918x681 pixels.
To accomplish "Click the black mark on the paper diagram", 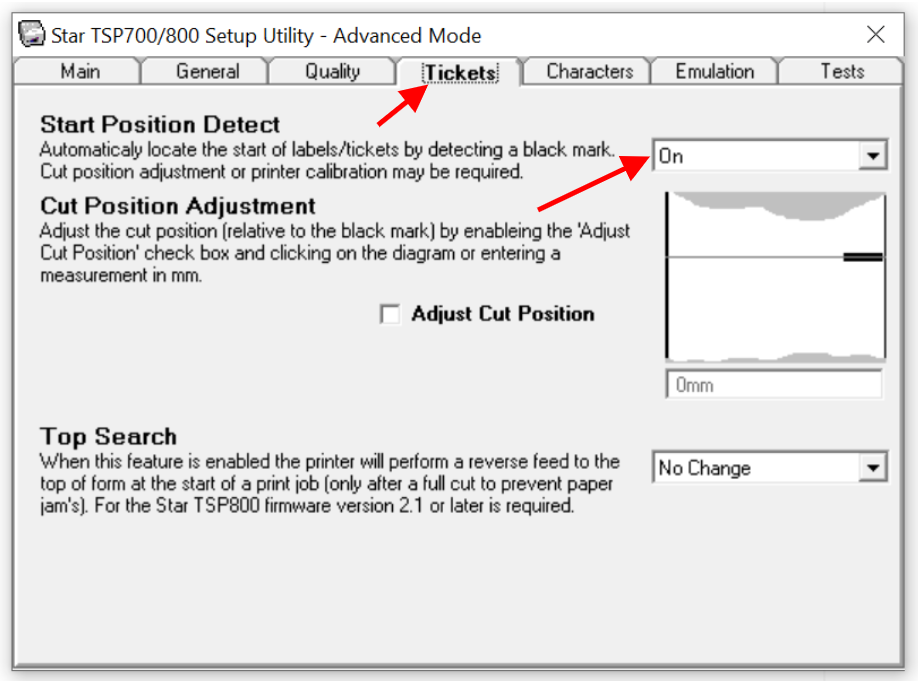I will click(863, 257).
